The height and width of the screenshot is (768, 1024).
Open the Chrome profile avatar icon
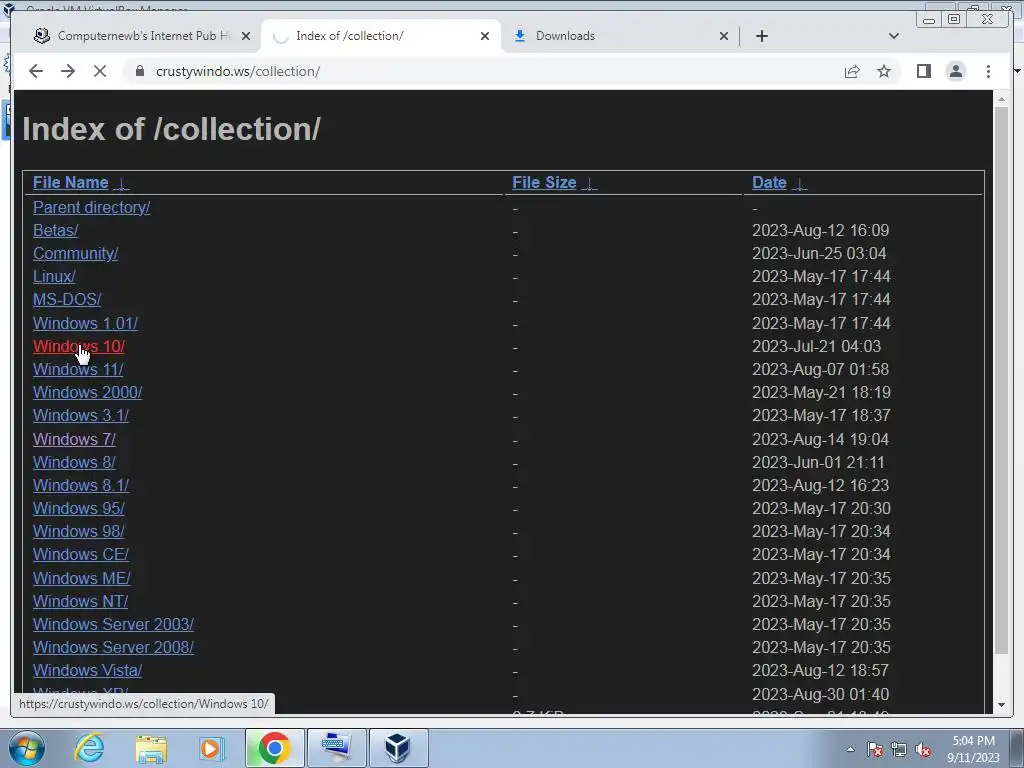coord(955,71)
